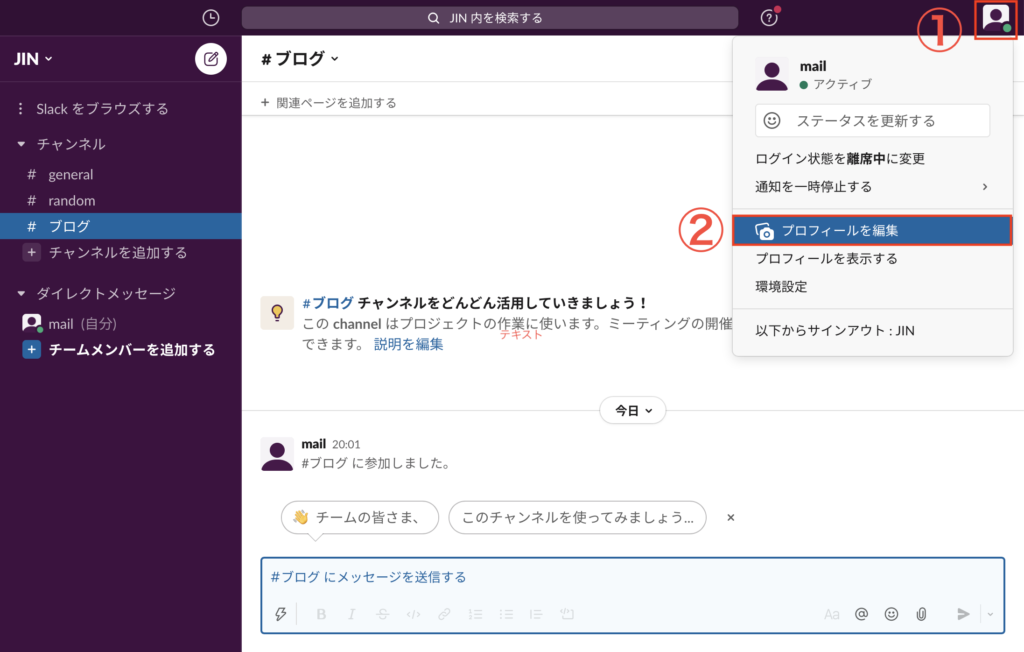Select 環境設定 menu item

tap(781, 287)
